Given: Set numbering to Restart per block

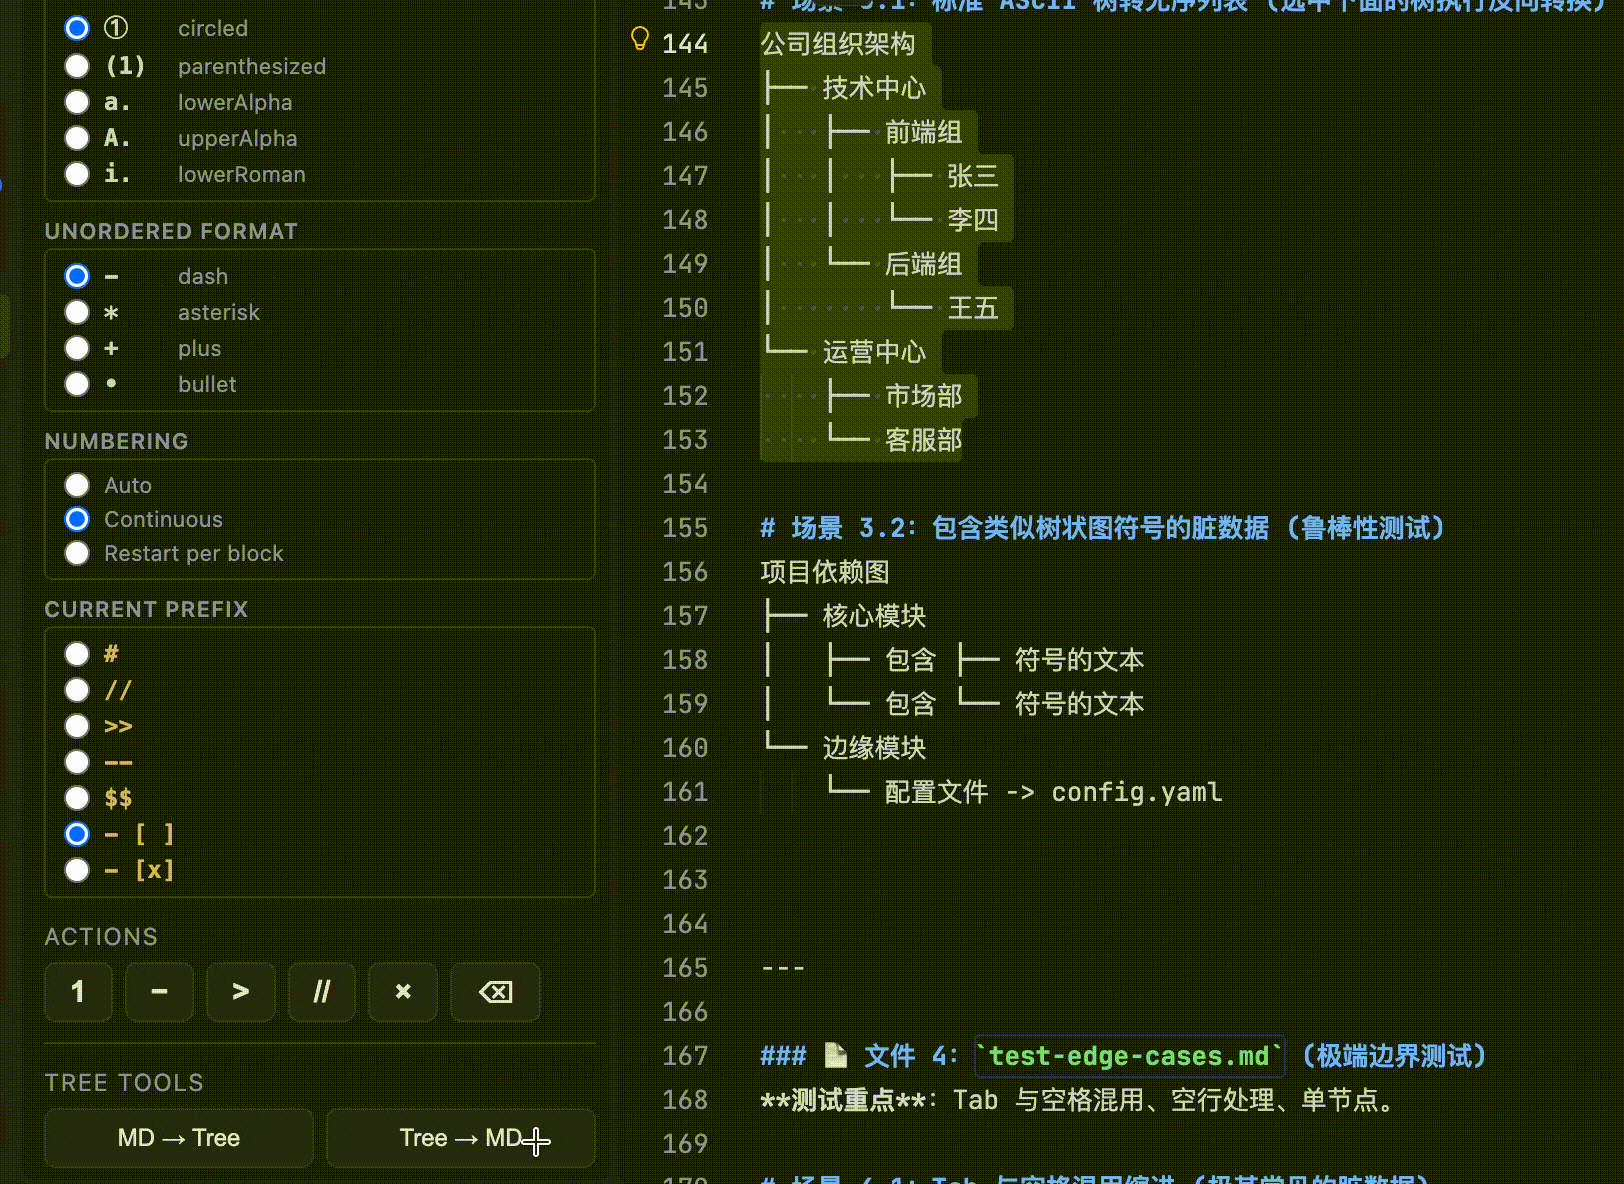Looking at the screenshot, I should pyautogui.click(x=77, y=553).
